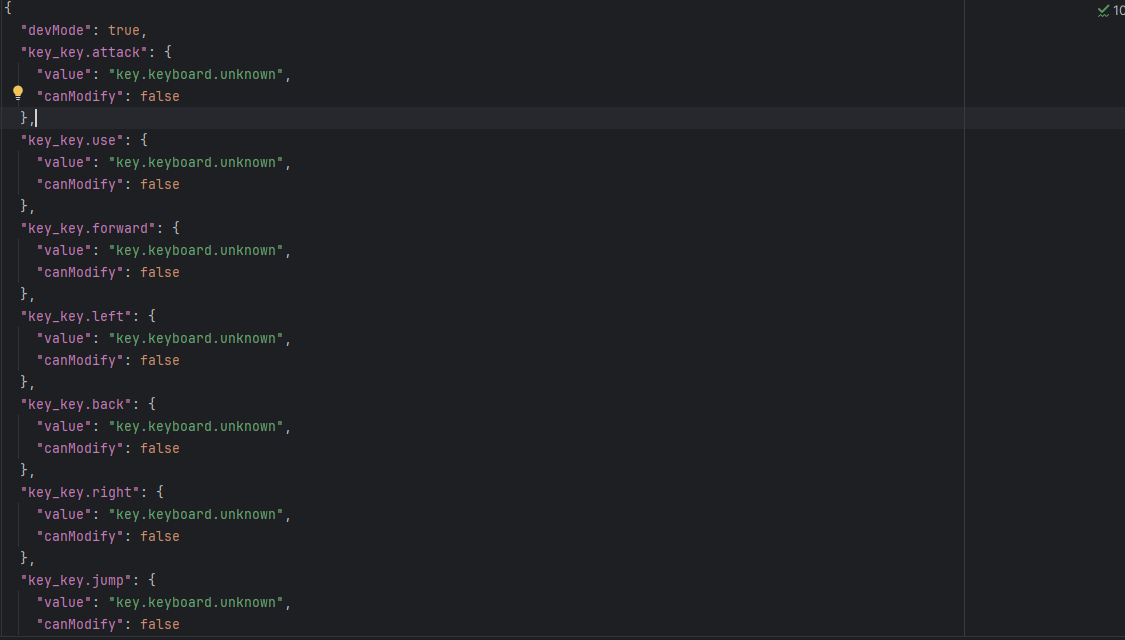Click the "value" key under key_key.right
The image size is (1125, 640).
tap(64, 514)
